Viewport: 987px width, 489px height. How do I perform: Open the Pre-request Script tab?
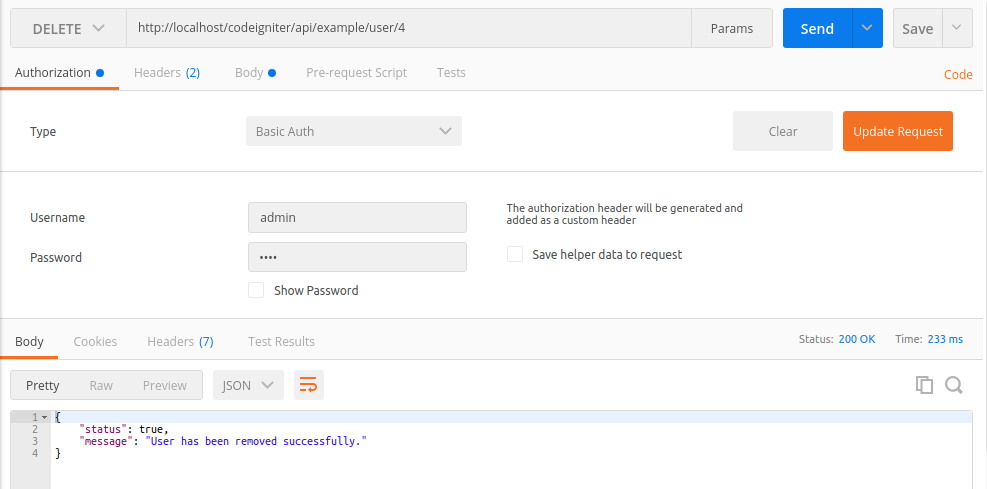point(356,72)
